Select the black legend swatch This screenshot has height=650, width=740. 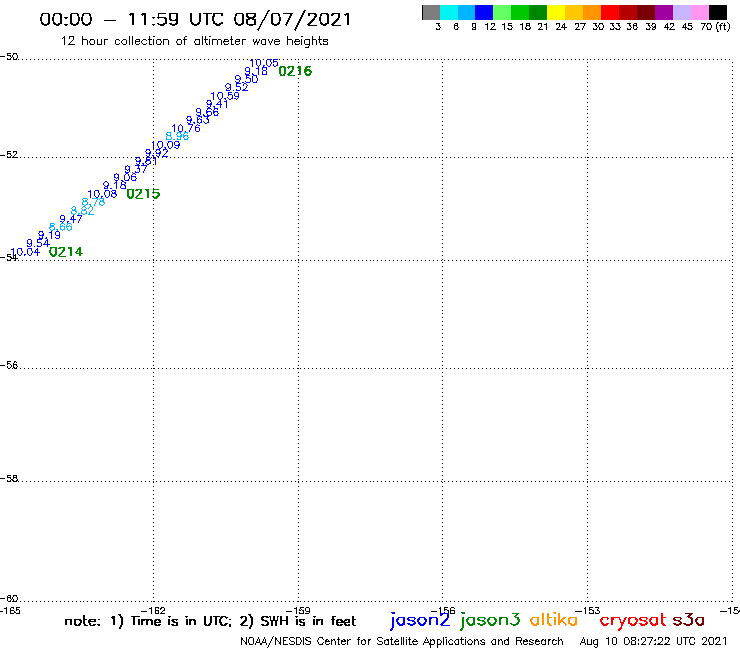point(718,12)
